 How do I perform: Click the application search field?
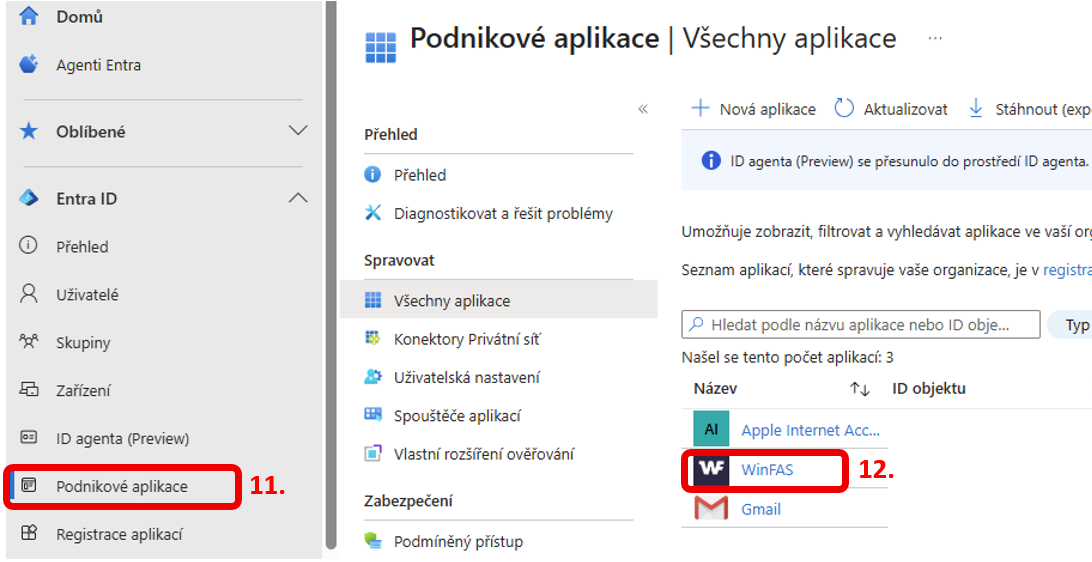coord(860,325)
